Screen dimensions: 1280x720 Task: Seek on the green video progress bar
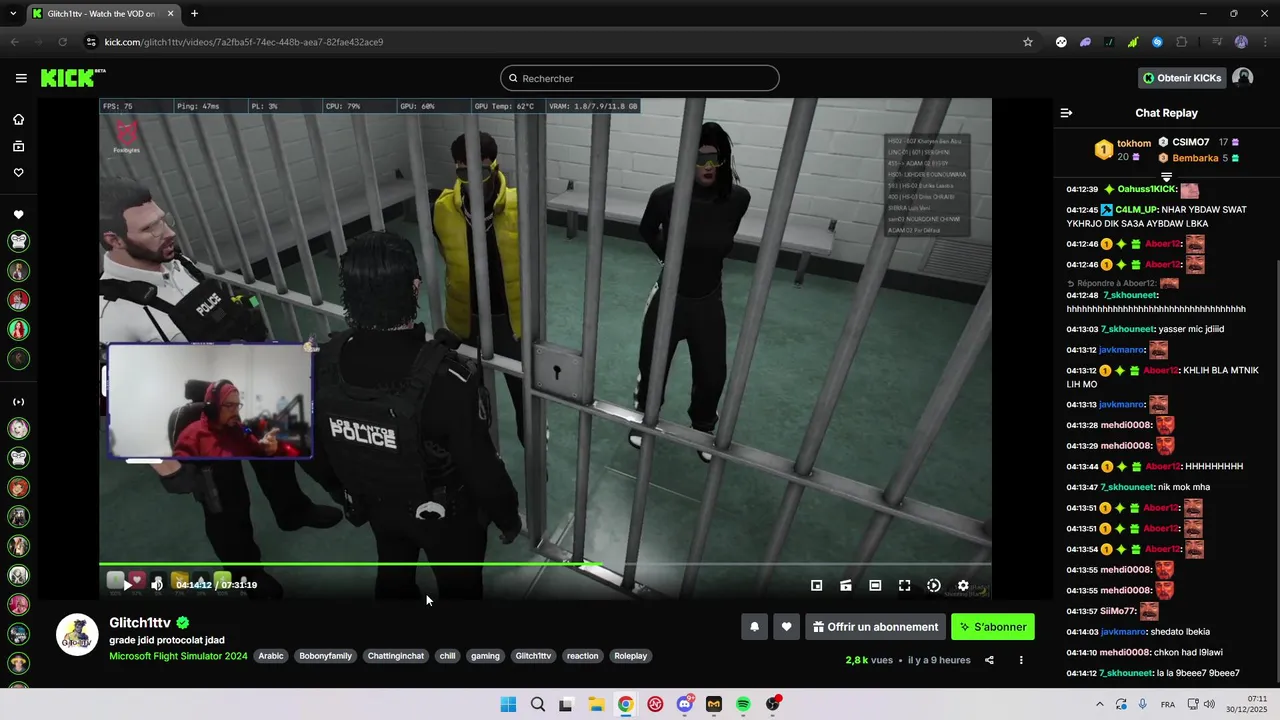click(x=545, y=564)
